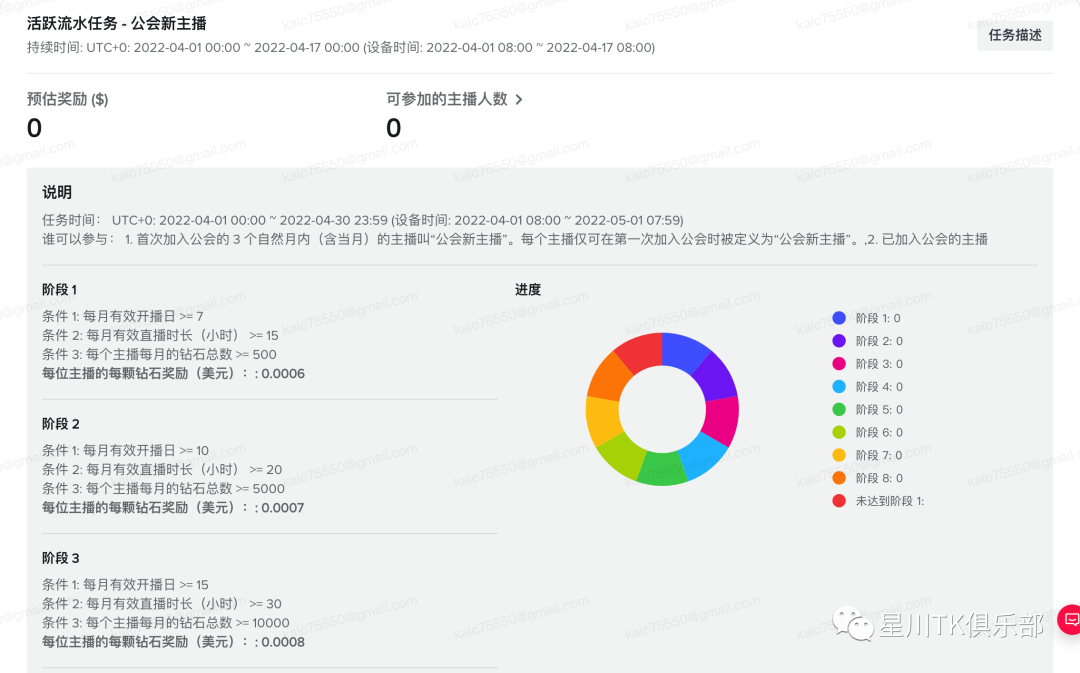Click the blue 阶段 1 legend dot

(x=839, y=317)
